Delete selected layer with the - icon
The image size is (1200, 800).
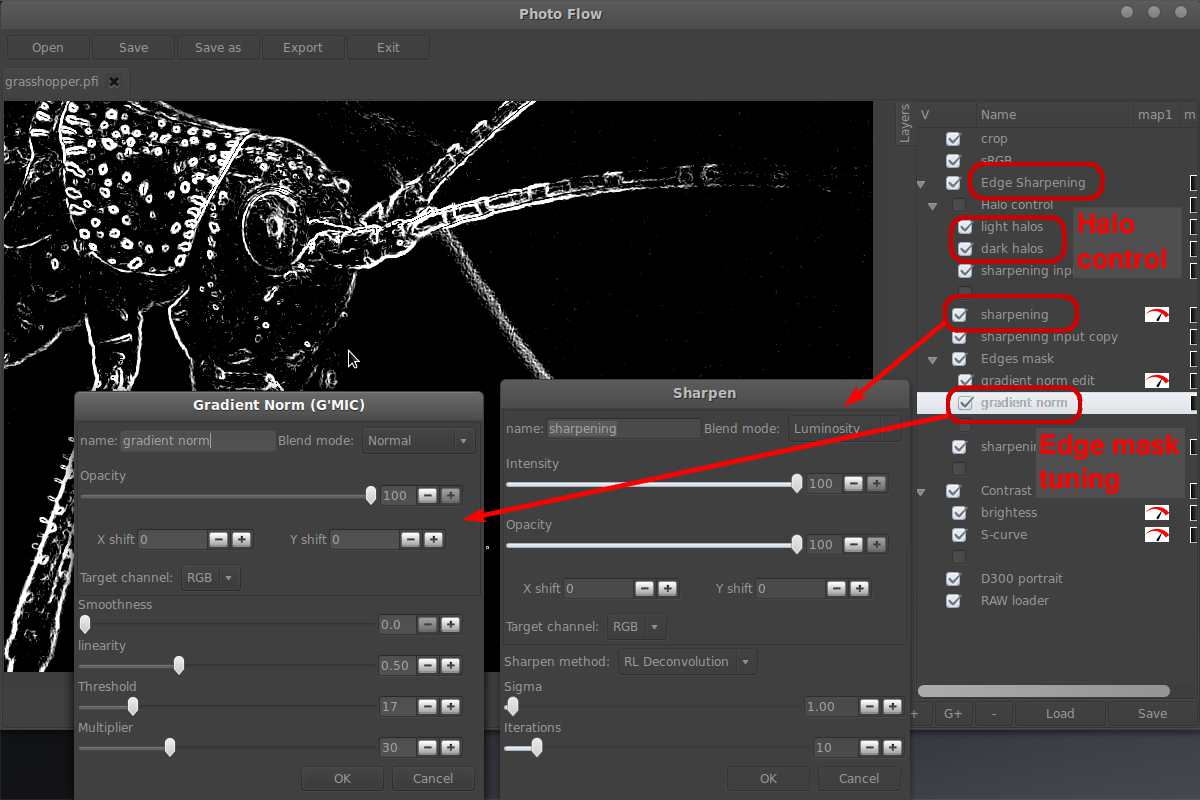(995, 713)
